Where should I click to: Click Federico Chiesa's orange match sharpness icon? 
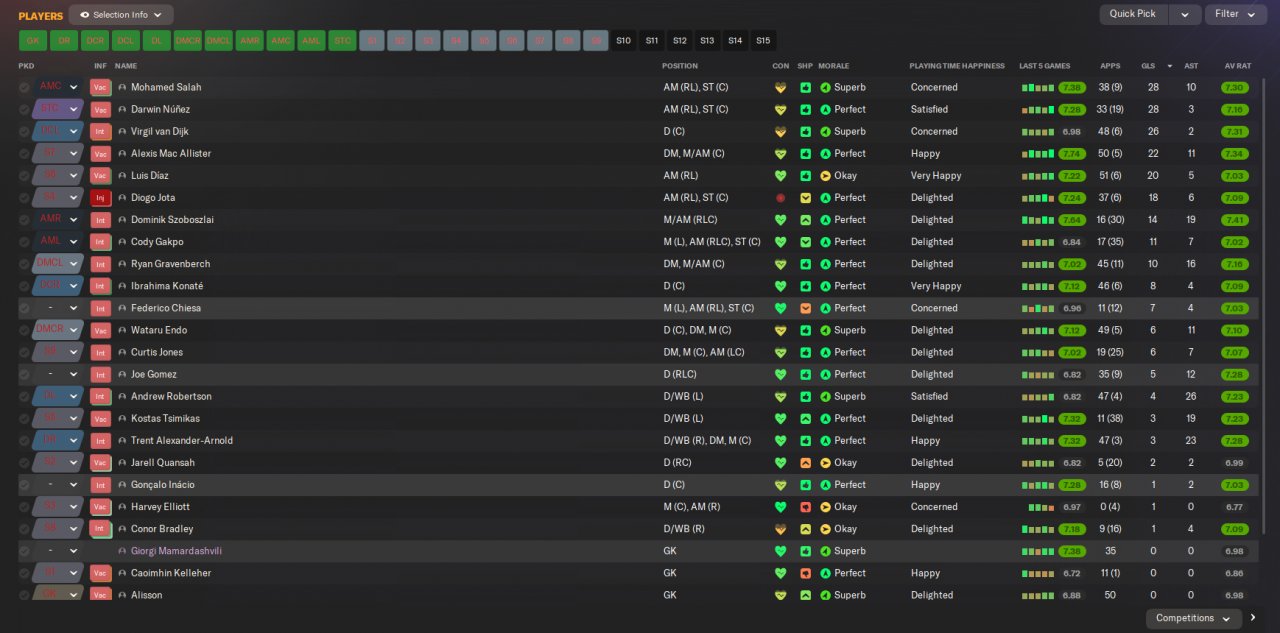[x=806, y=308]
